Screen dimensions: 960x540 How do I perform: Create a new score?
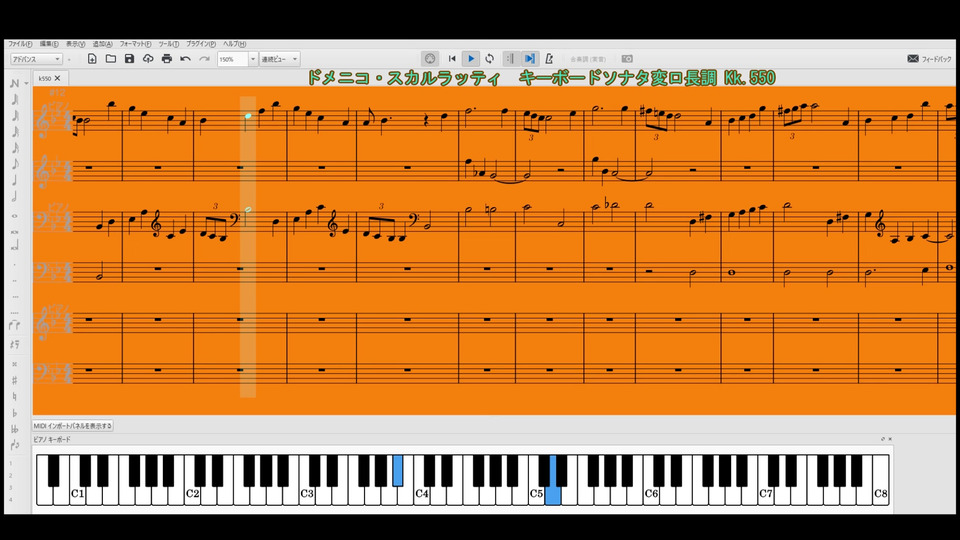(92, 59)
